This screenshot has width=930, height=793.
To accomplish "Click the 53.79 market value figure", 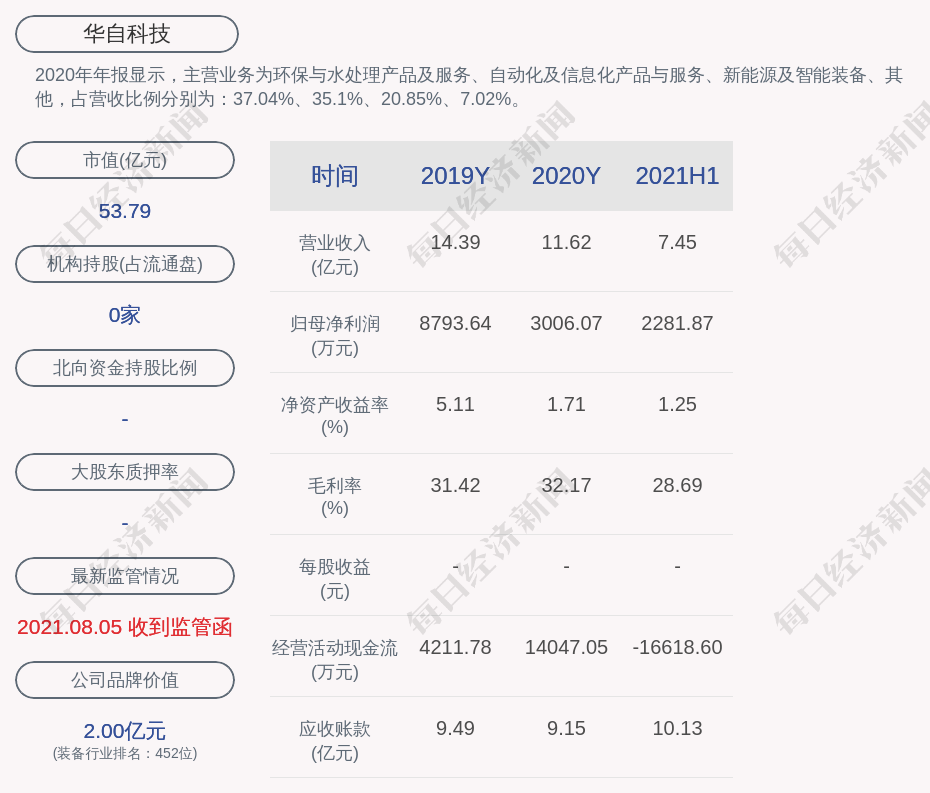I will (x=125, y=211).
